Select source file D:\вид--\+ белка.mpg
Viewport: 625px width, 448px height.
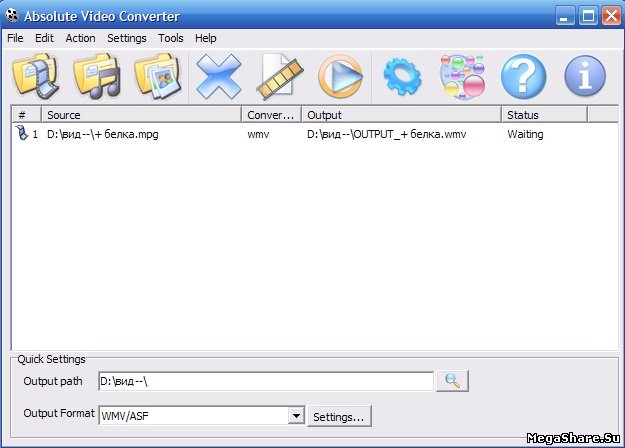tap(103, 134)
